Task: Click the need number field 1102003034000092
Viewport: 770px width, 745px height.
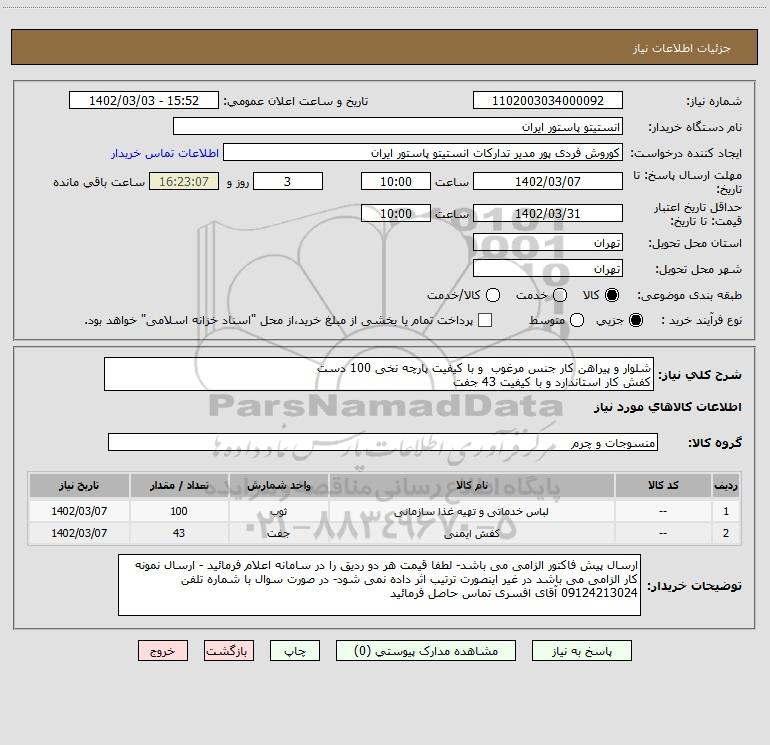Action: (x=548, y=101)
